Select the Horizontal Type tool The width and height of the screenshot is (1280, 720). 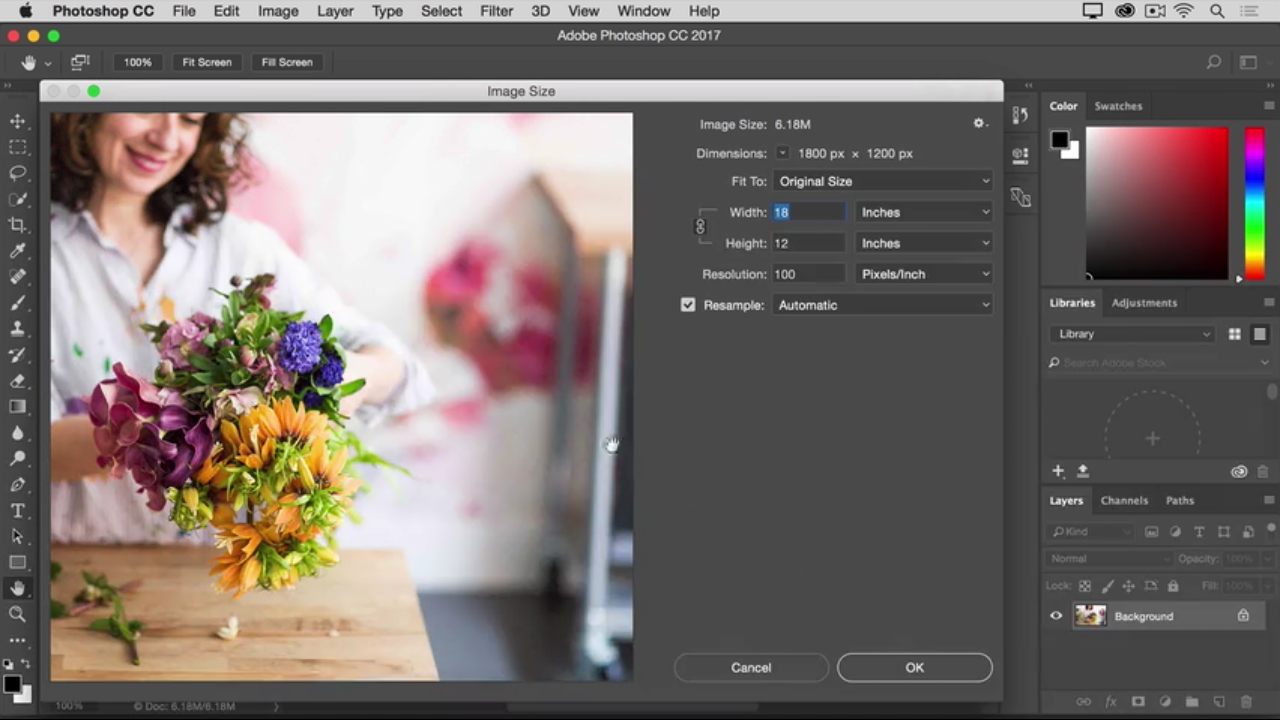[18, 511]
